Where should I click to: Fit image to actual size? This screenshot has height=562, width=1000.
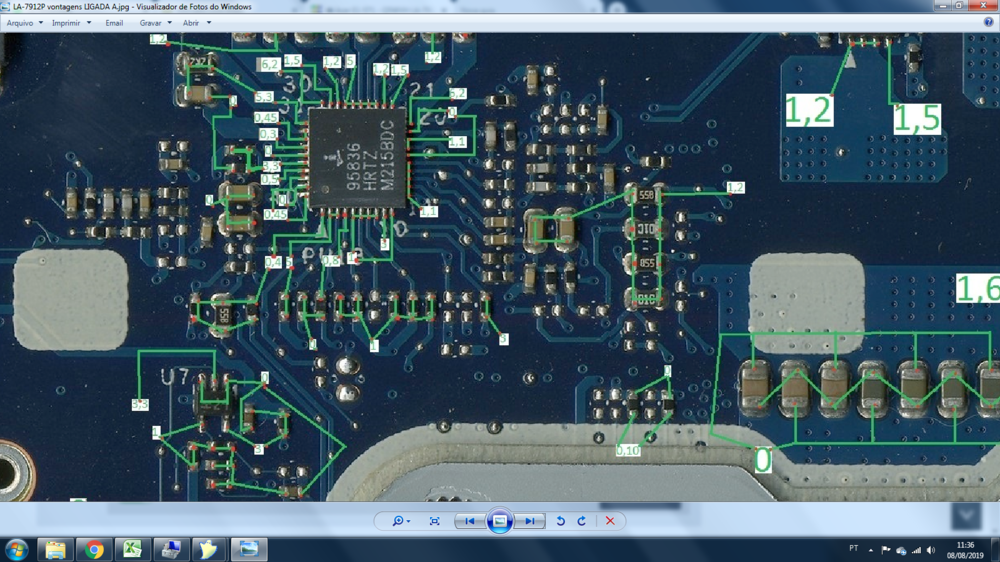(434, 521)
